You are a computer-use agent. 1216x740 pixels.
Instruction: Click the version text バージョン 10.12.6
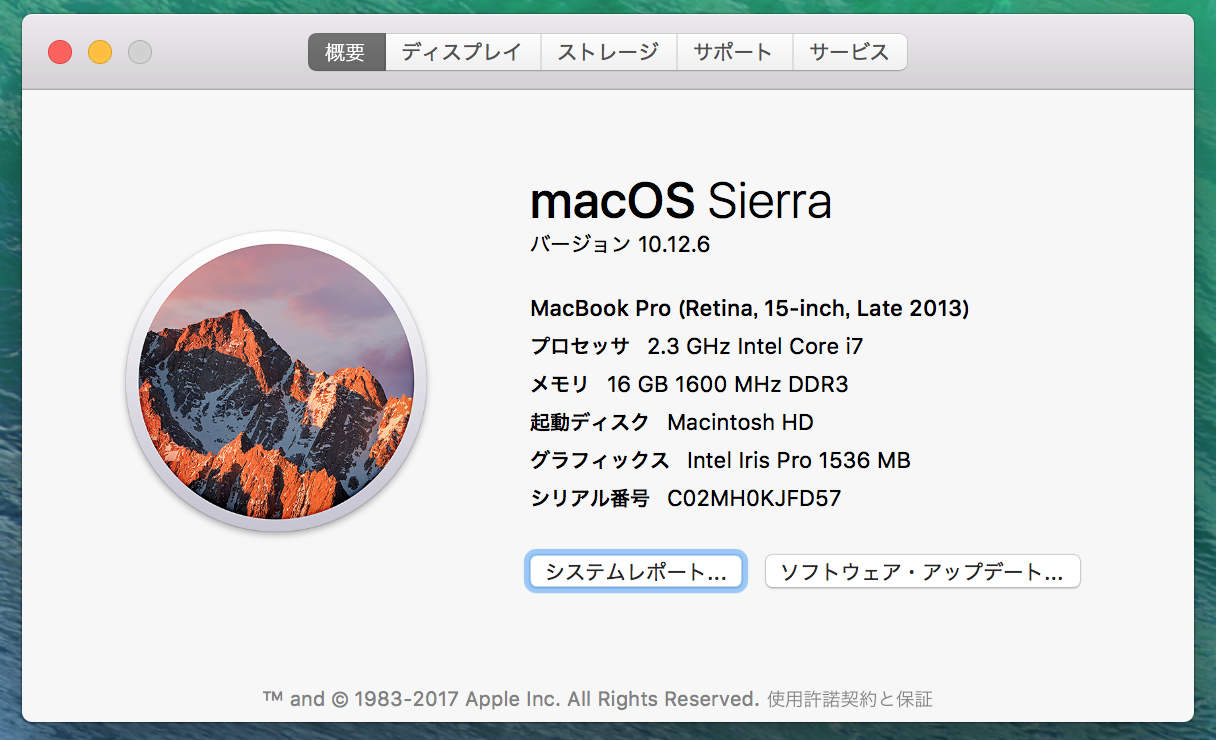click(620, 244)
